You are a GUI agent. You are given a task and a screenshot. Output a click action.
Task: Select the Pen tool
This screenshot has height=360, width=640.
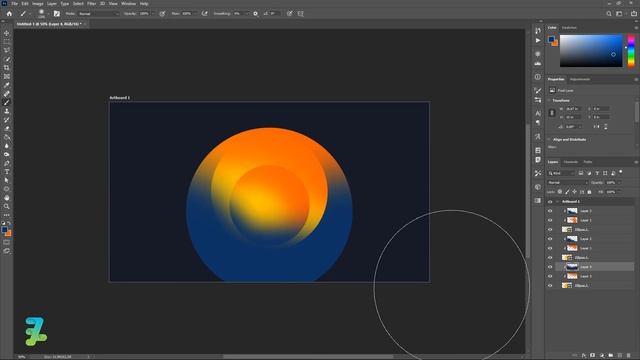tap(7, 163)
